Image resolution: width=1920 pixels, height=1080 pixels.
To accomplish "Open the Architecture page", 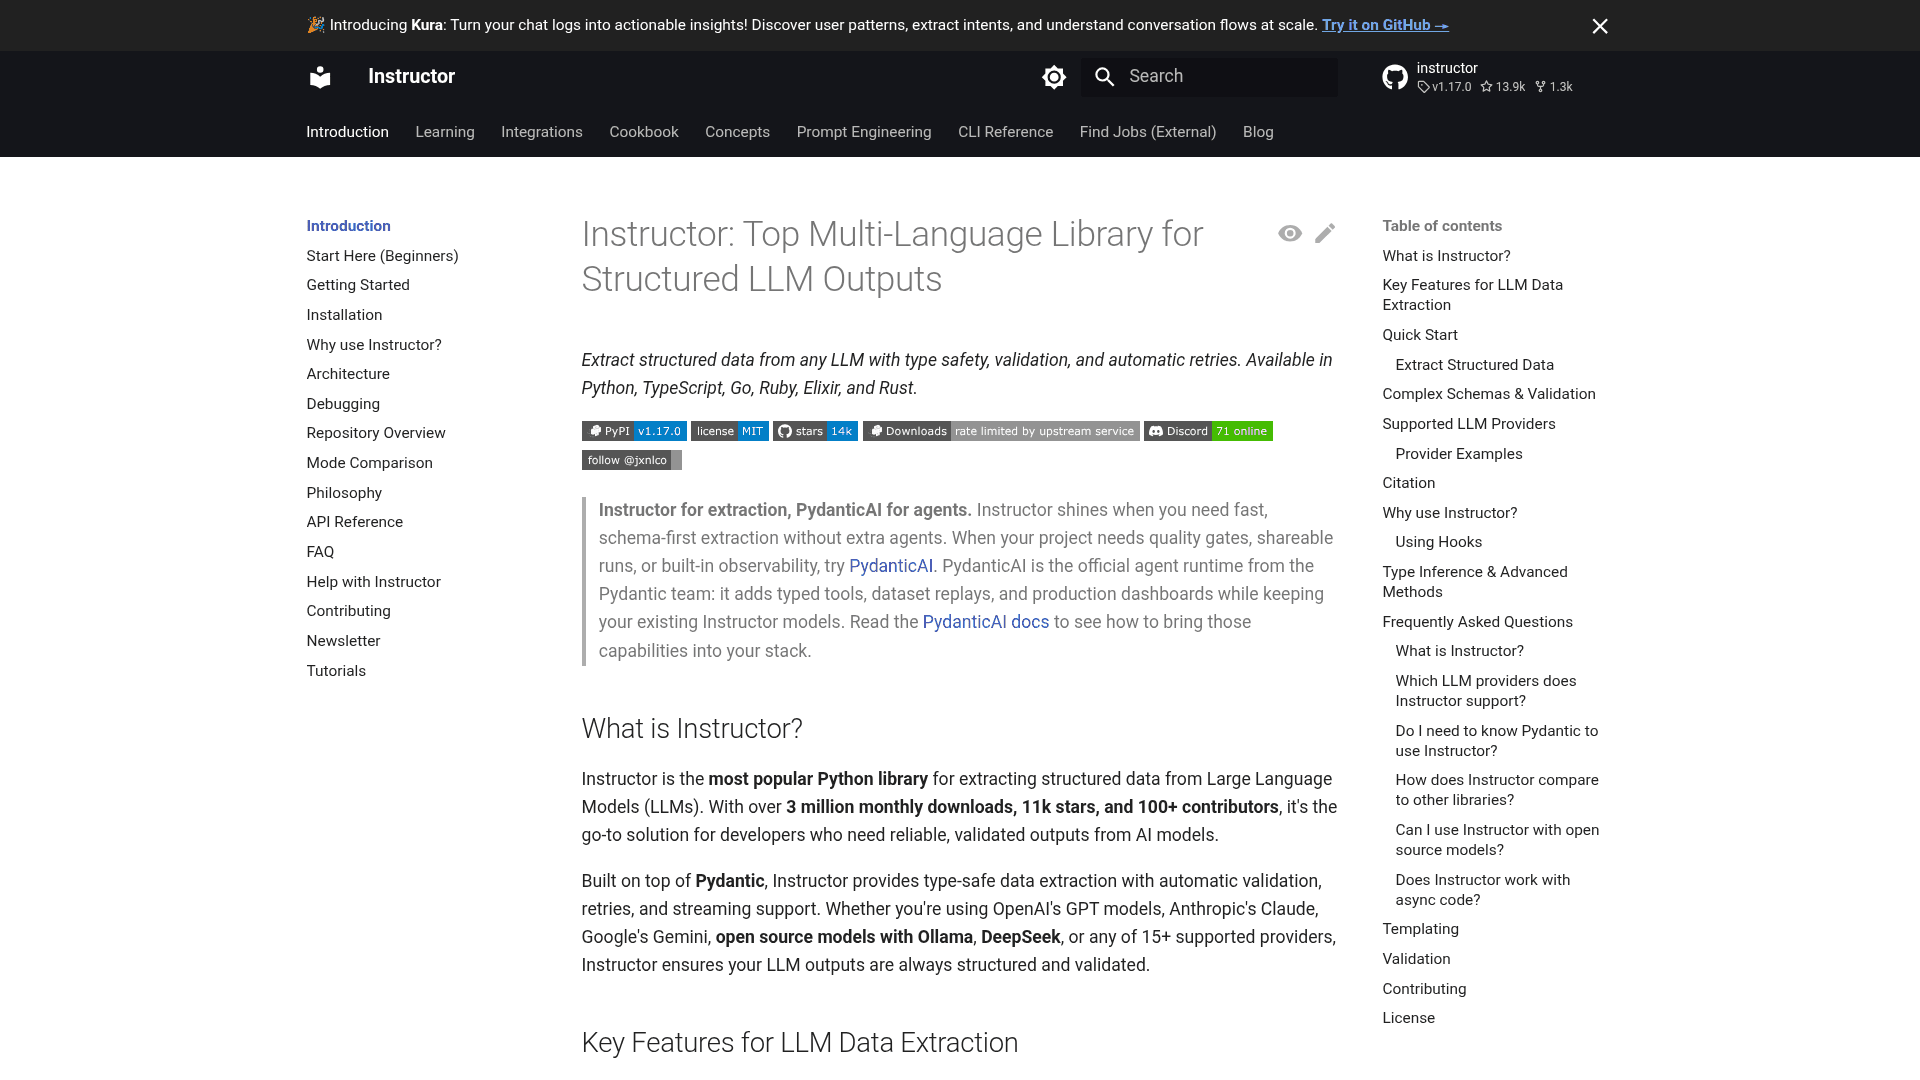I will 348,374.
